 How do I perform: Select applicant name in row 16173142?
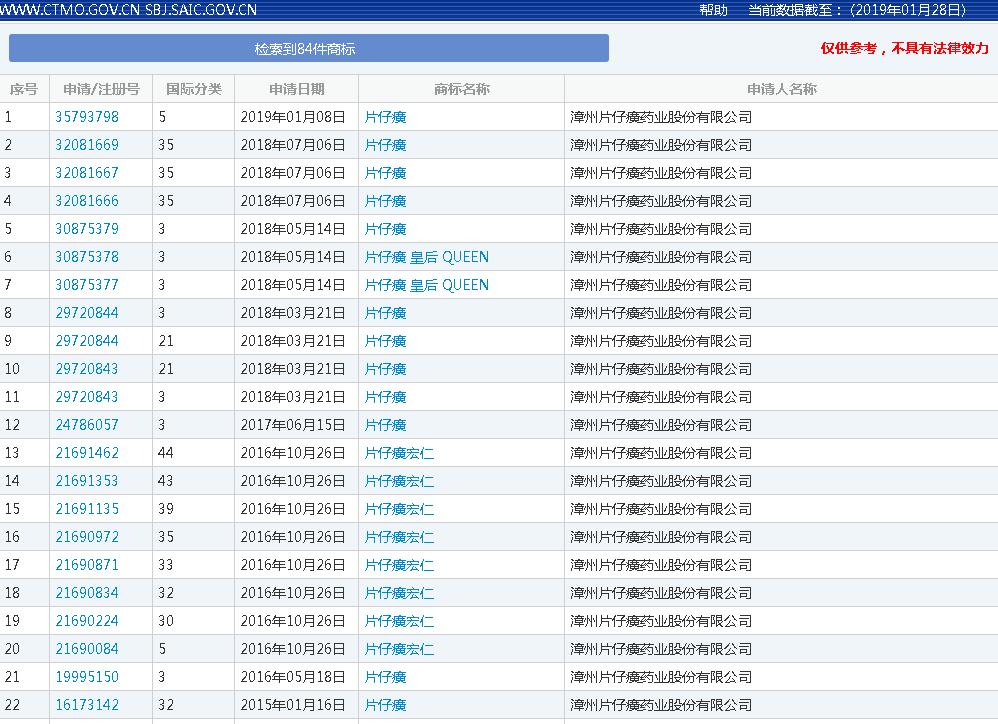(x=661, y=705)
